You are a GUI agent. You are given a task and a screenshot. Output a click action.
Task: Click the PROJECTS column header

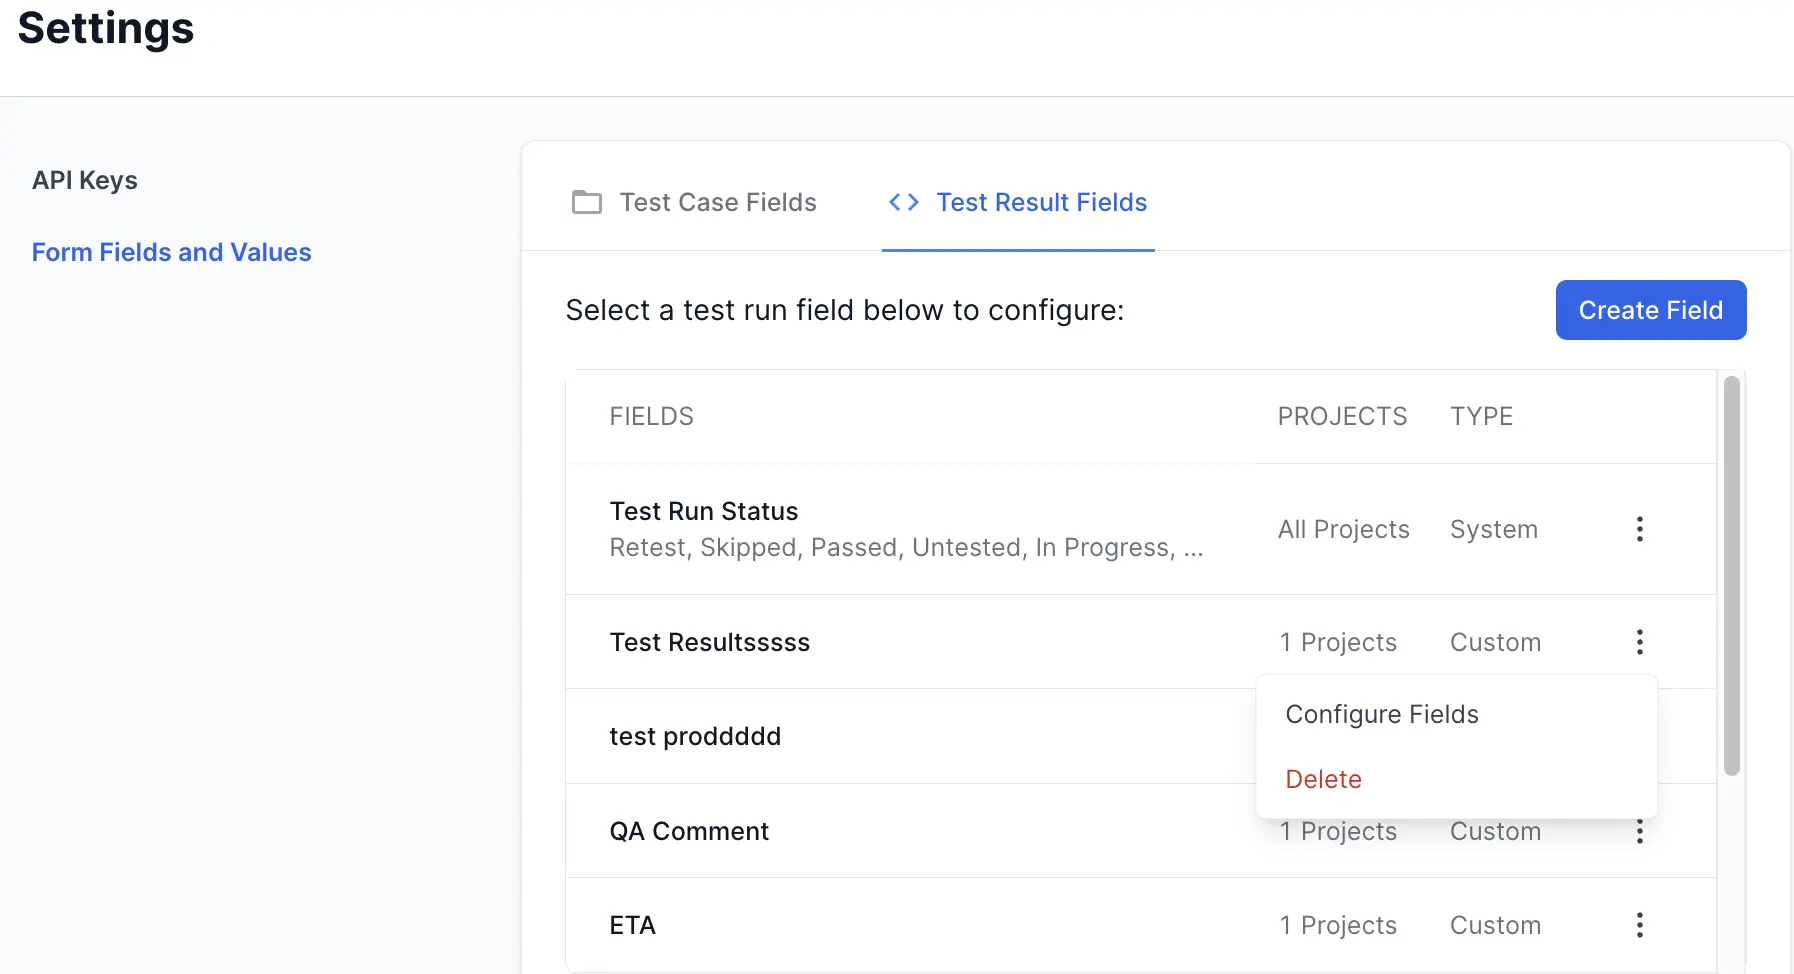(1343, 416)
